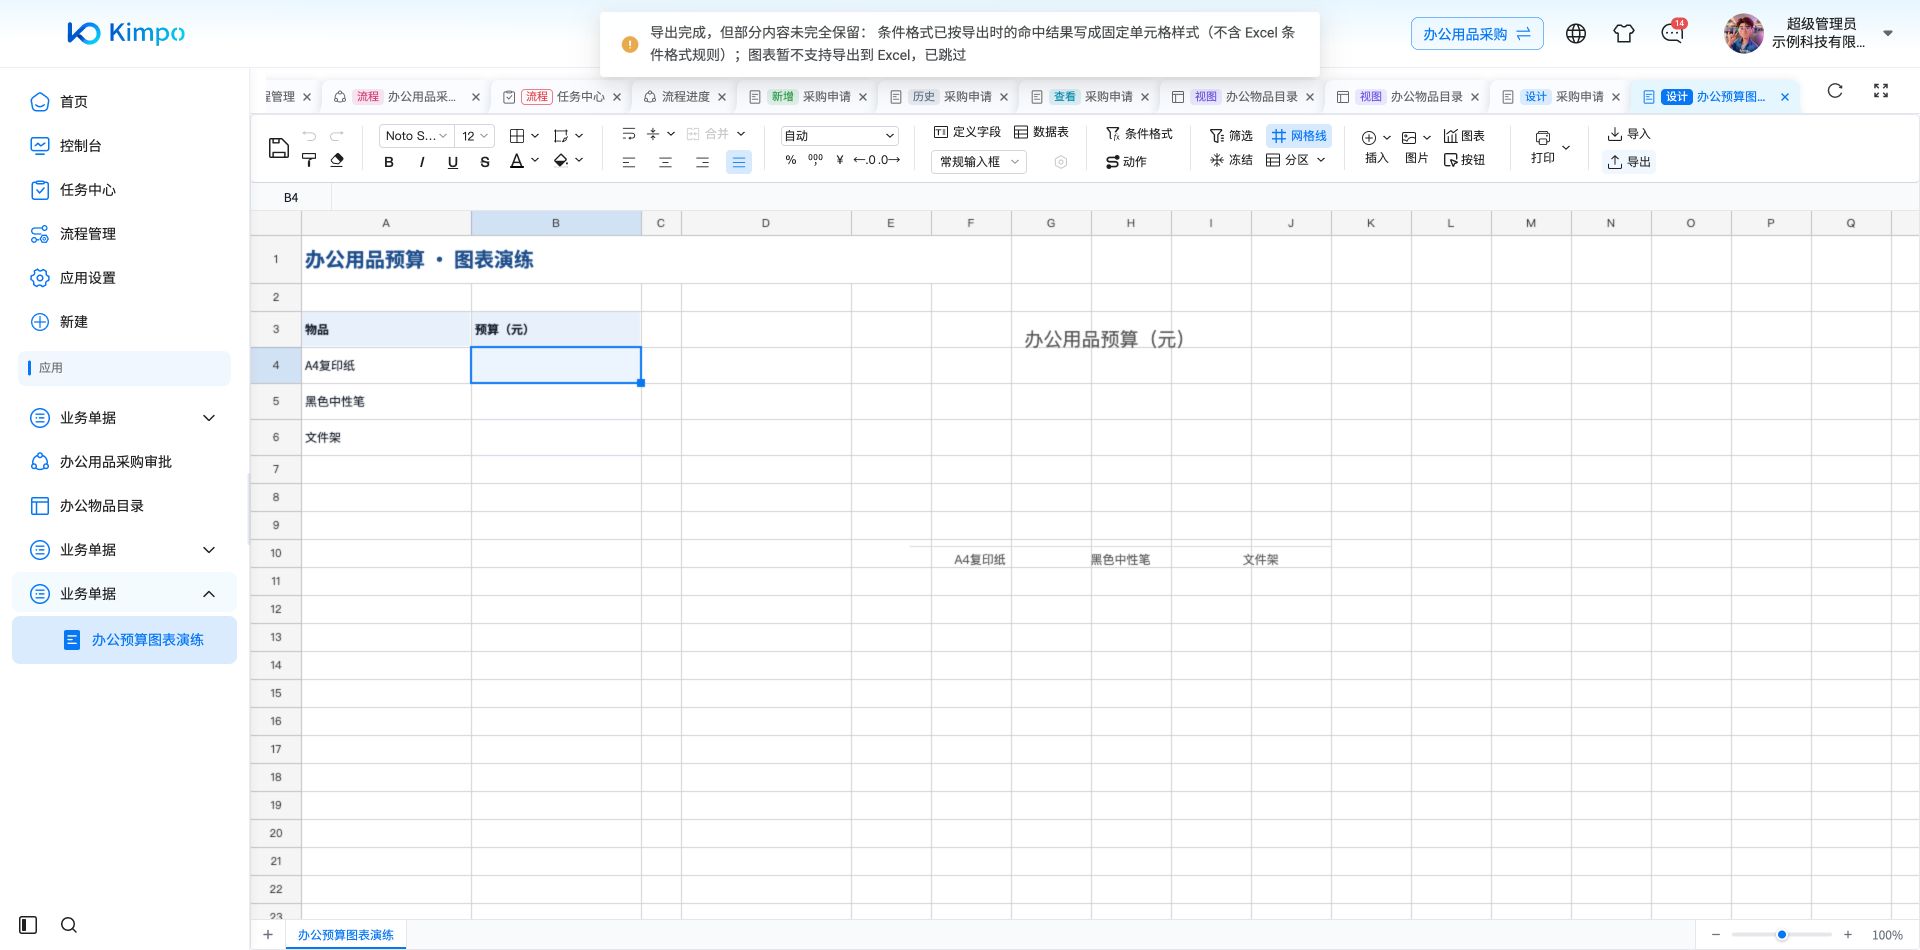Align text right

(x=702, y=162)
